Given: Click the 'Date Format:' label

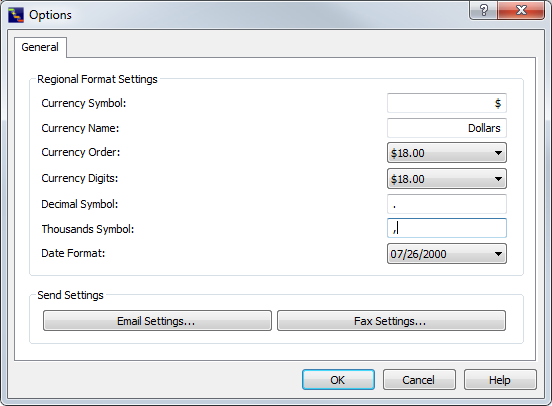Looking at the screenshot, I should [x=73, y=253].
